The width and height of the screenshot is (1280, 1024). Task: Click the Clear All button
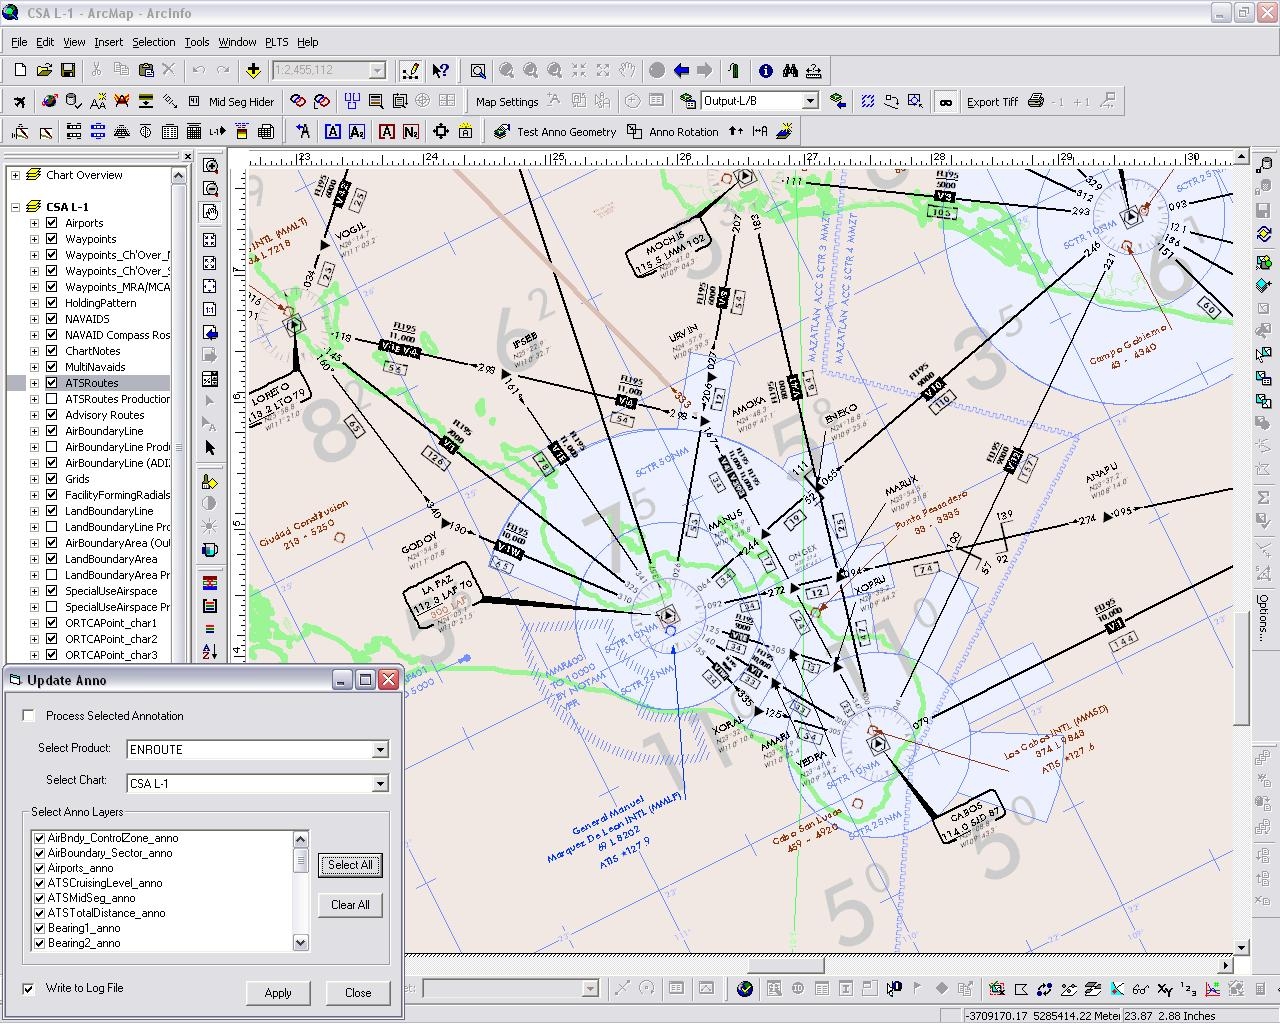(x=350, y=905)
